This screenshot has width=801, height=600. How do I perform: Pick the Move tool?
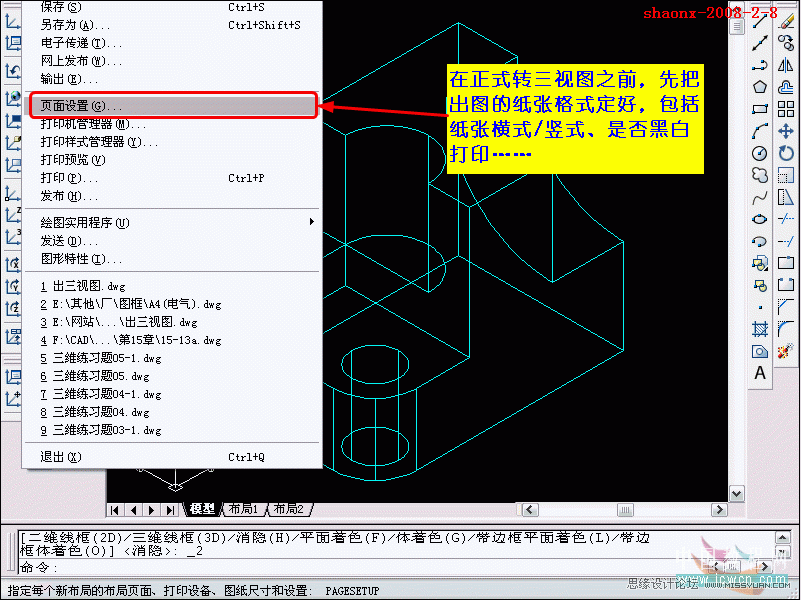(786, 131)
